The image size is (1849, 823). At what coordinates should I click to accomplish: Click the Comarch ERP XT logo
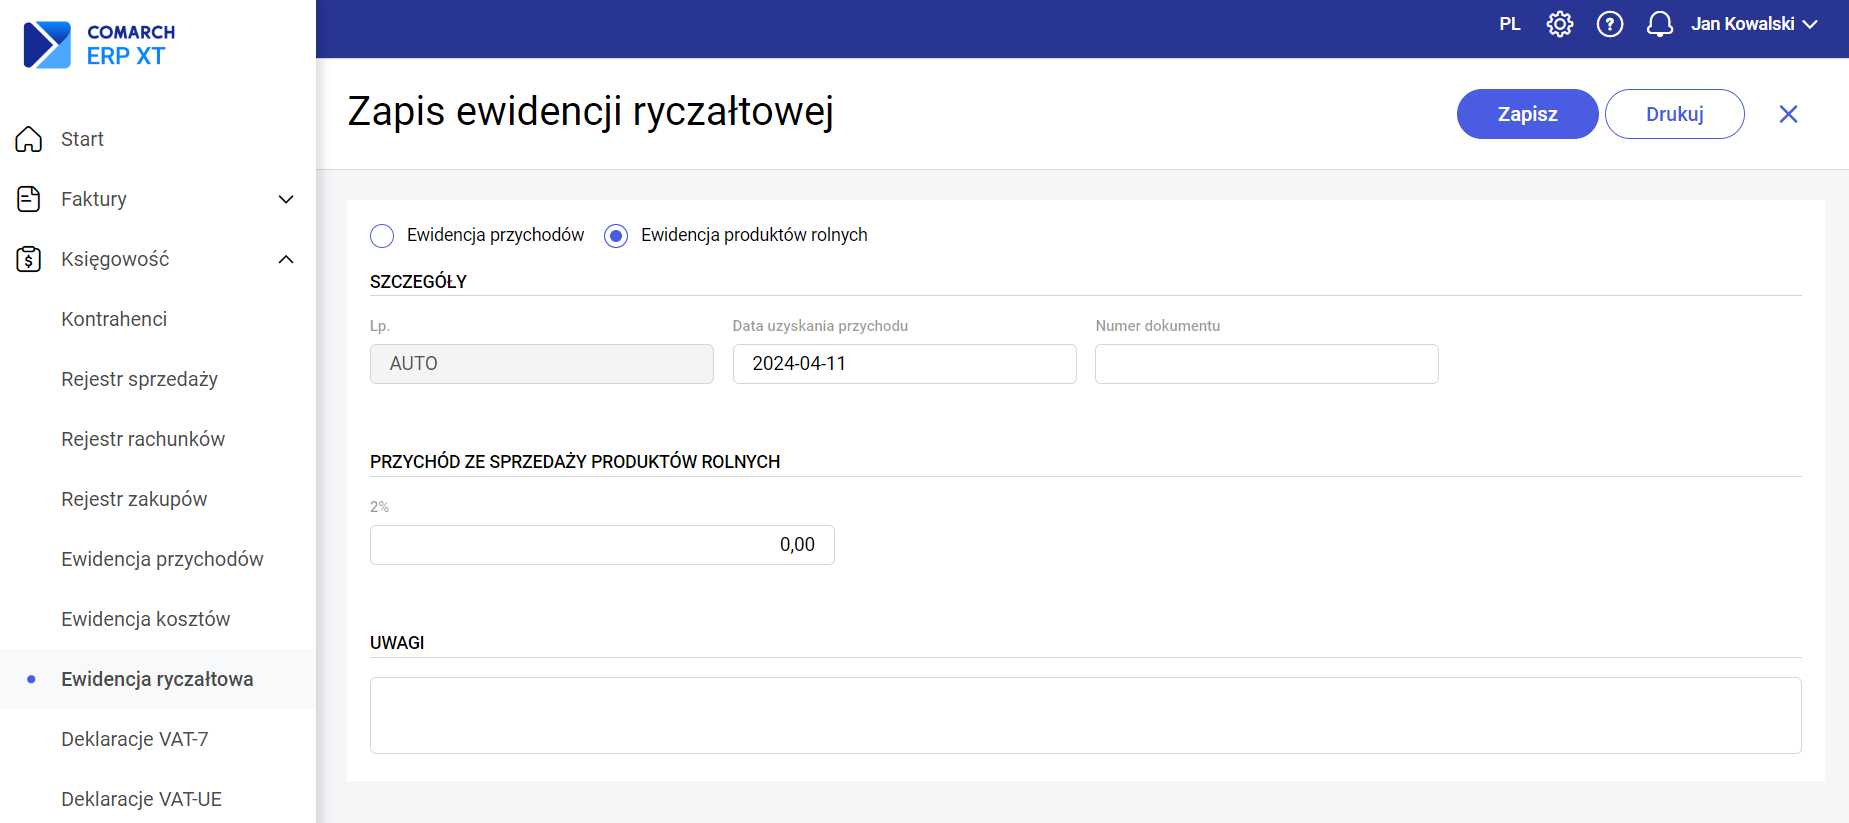[x=98, y=45]
